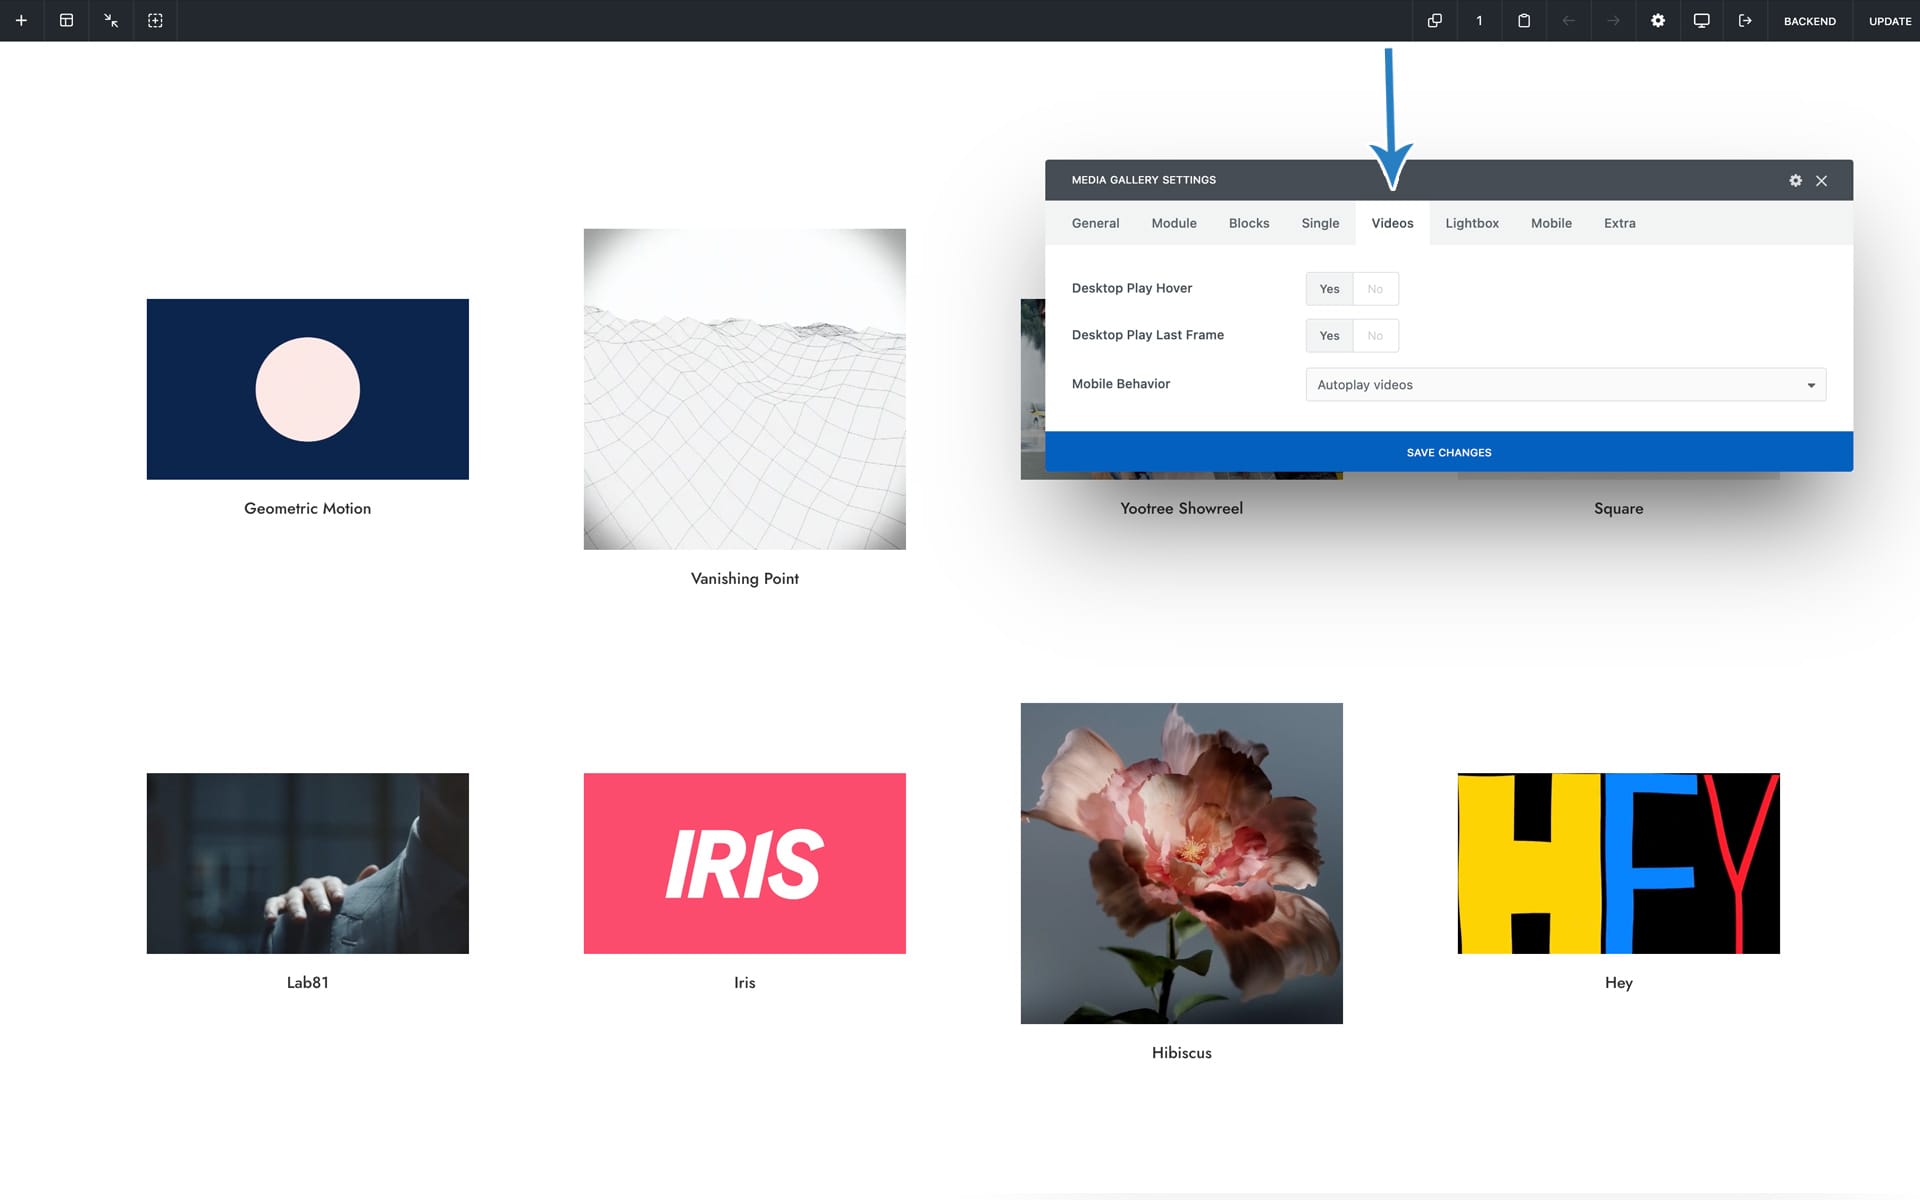Click the copy layers icon in top bar

pos(1434,20)
